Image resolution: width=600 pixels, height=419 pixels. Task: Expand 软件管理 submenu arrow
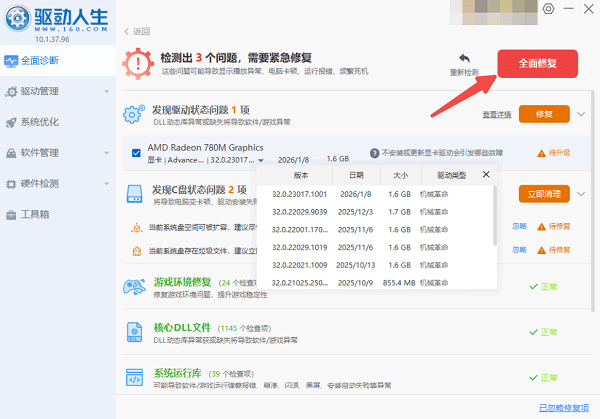click(107, 153)
